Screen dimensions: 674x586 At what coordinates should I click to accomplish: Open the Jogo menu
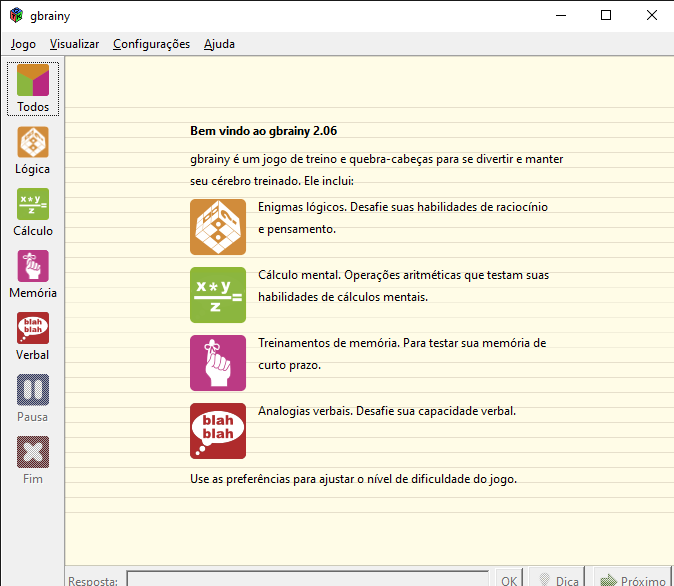23,44
